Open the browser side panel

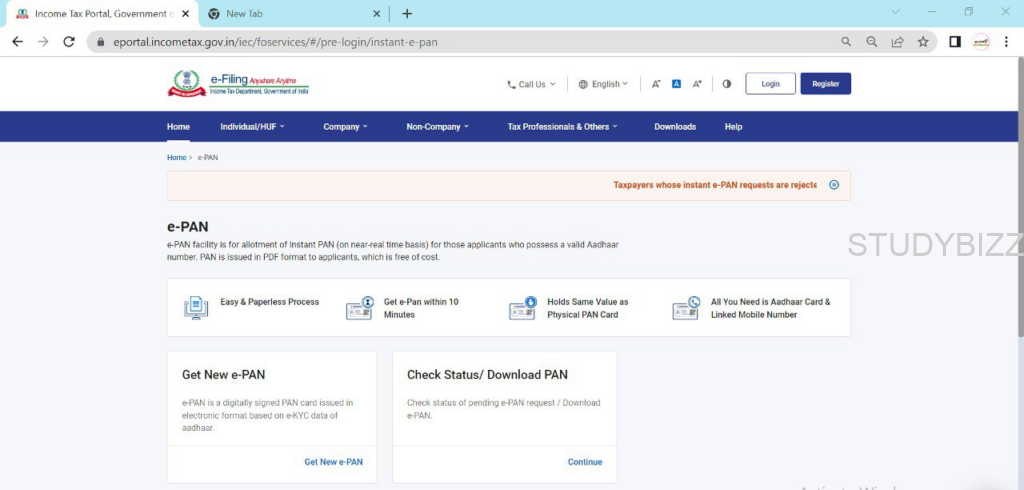[954, 42]
